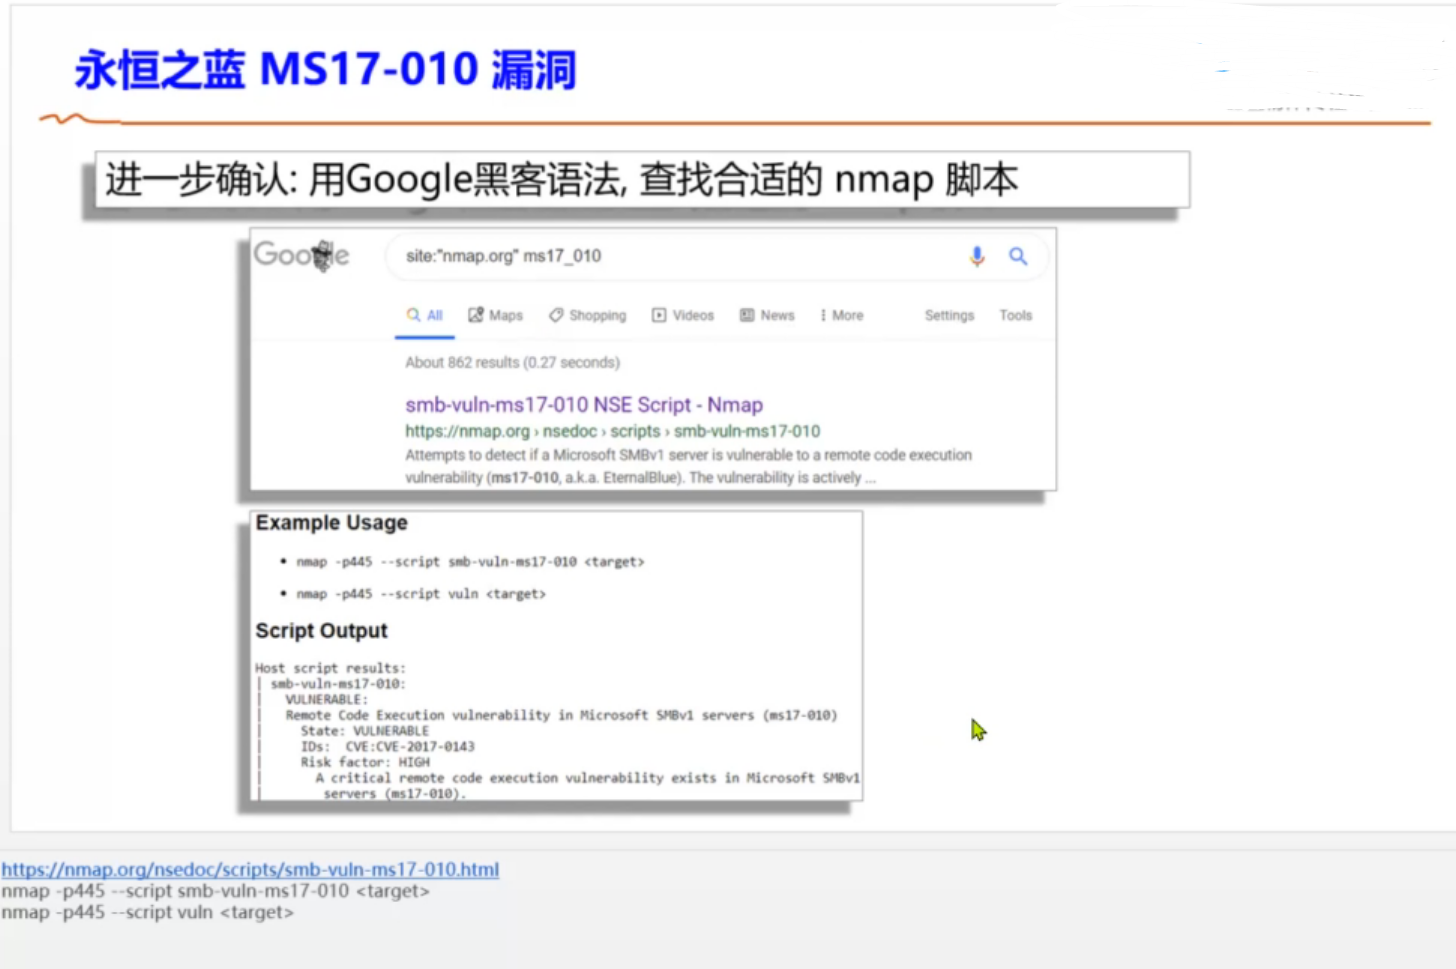1456x969 pixels.
Task: Click the 'IDs: CVE:CVE-2017-0143' output line
Action: click(x=387, y=747)
